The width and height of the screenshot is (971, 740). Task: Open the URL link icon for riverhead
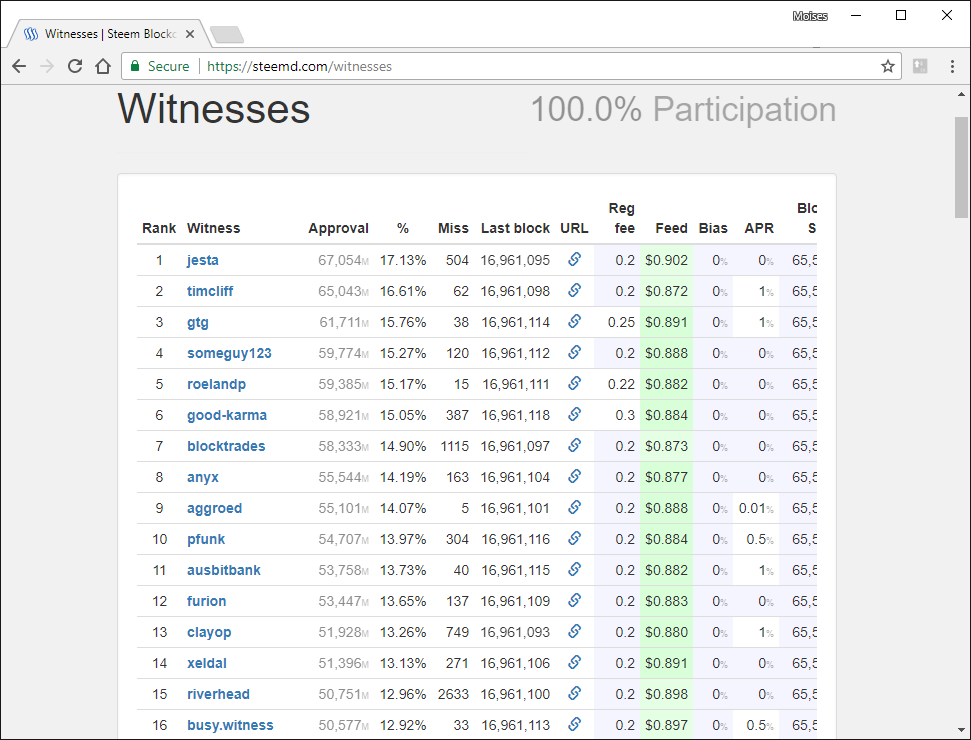pos(574,694)
